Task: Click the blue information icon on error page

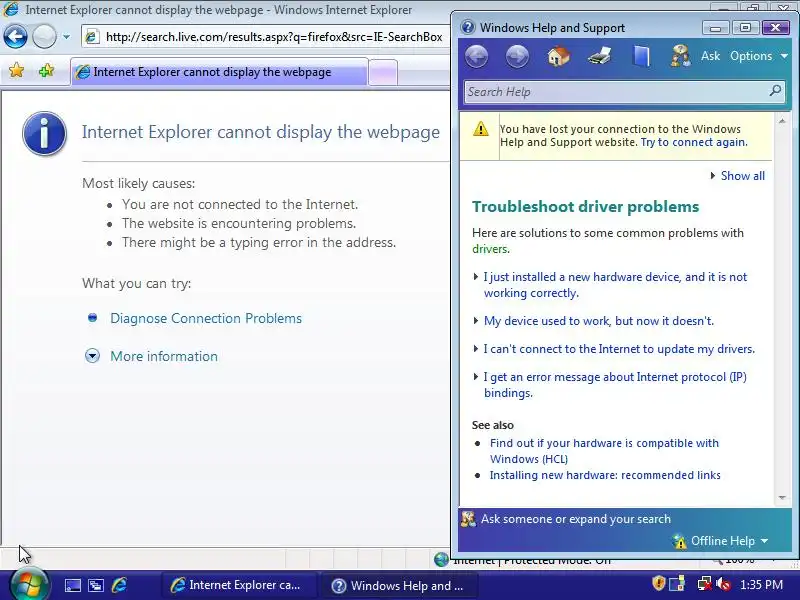Action: coord(44,134)
